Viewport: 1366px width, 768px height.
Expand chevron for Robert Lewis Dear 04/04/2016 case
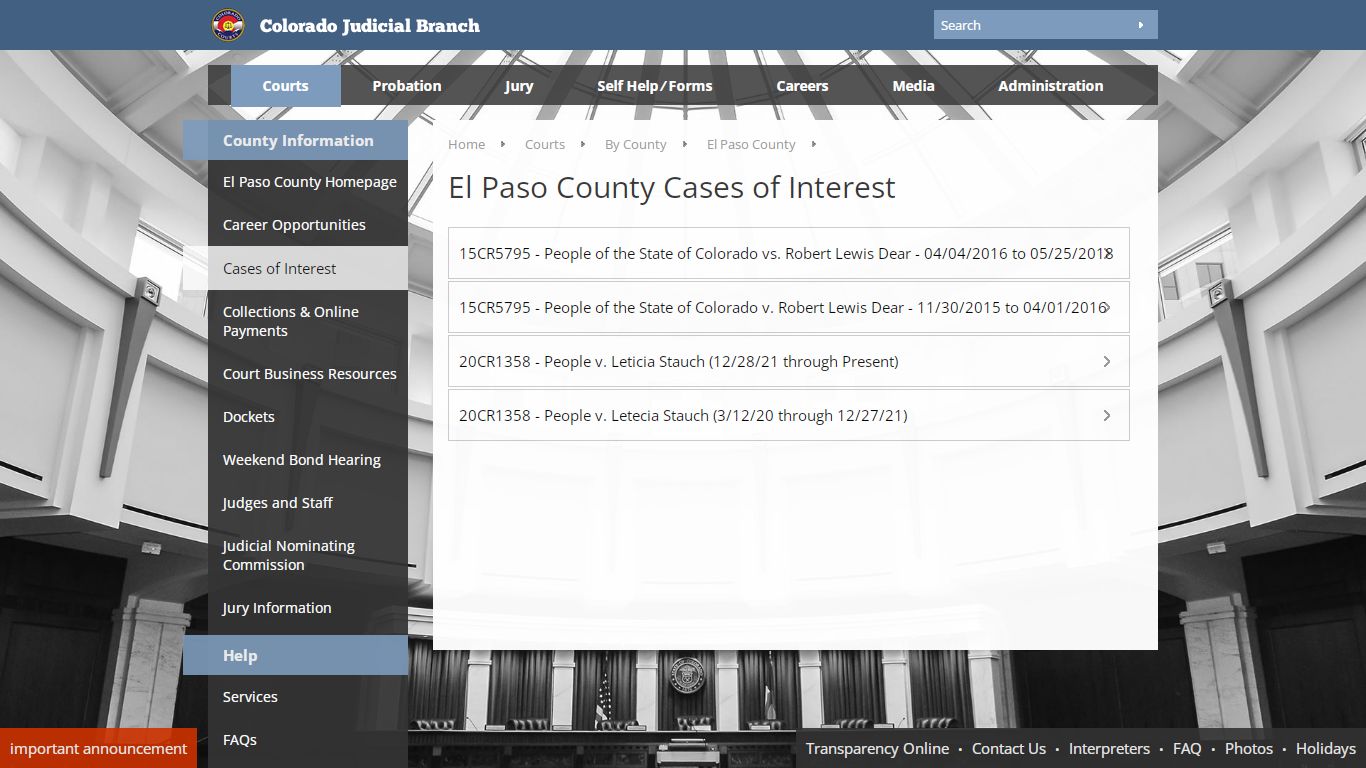[x=1106, y=253]
